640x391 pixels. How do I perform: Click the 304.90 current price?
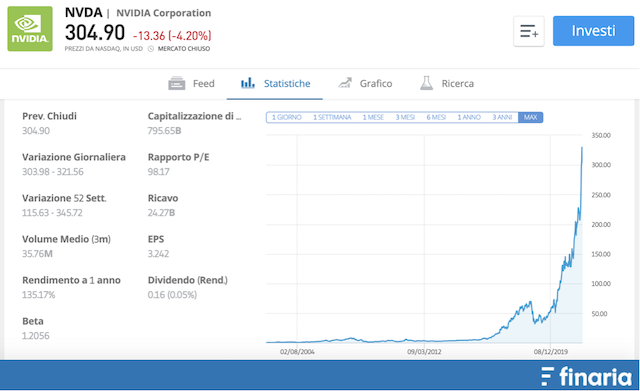95,33
